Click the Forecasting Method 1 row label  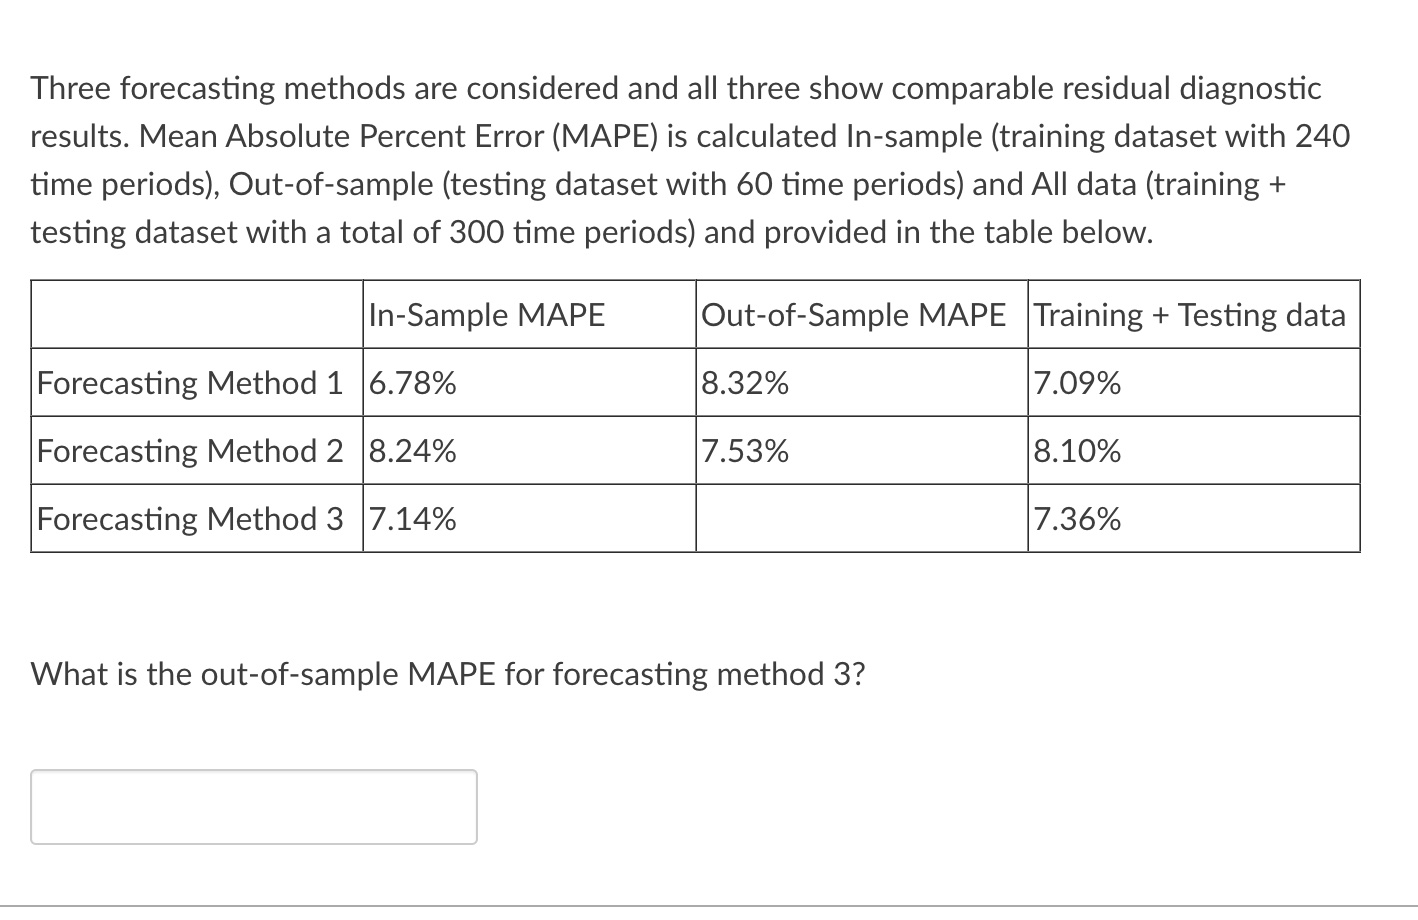coord(194,382)
